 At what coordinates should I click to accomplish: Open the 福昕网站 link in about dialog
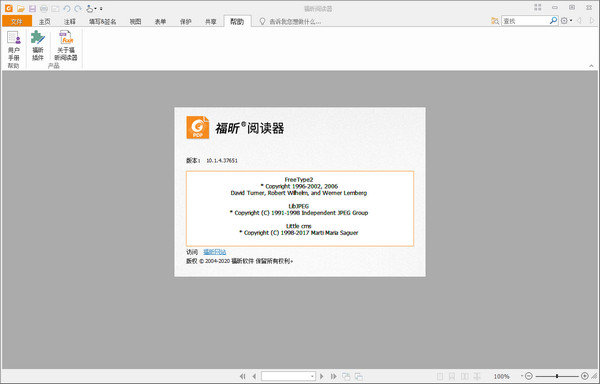215,252
